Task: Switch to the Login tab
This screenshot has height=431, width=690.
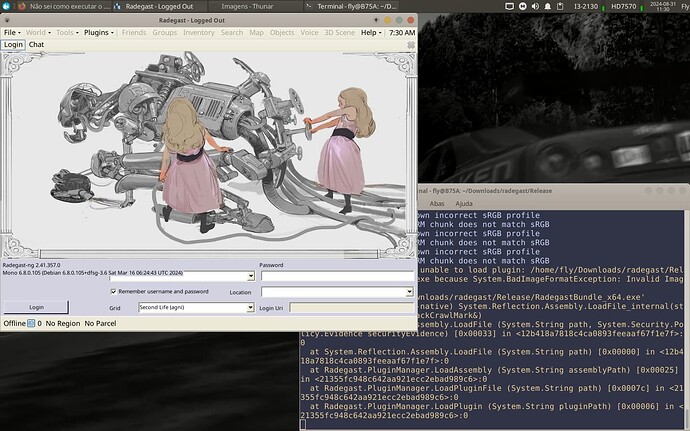Action: point(13,44)
